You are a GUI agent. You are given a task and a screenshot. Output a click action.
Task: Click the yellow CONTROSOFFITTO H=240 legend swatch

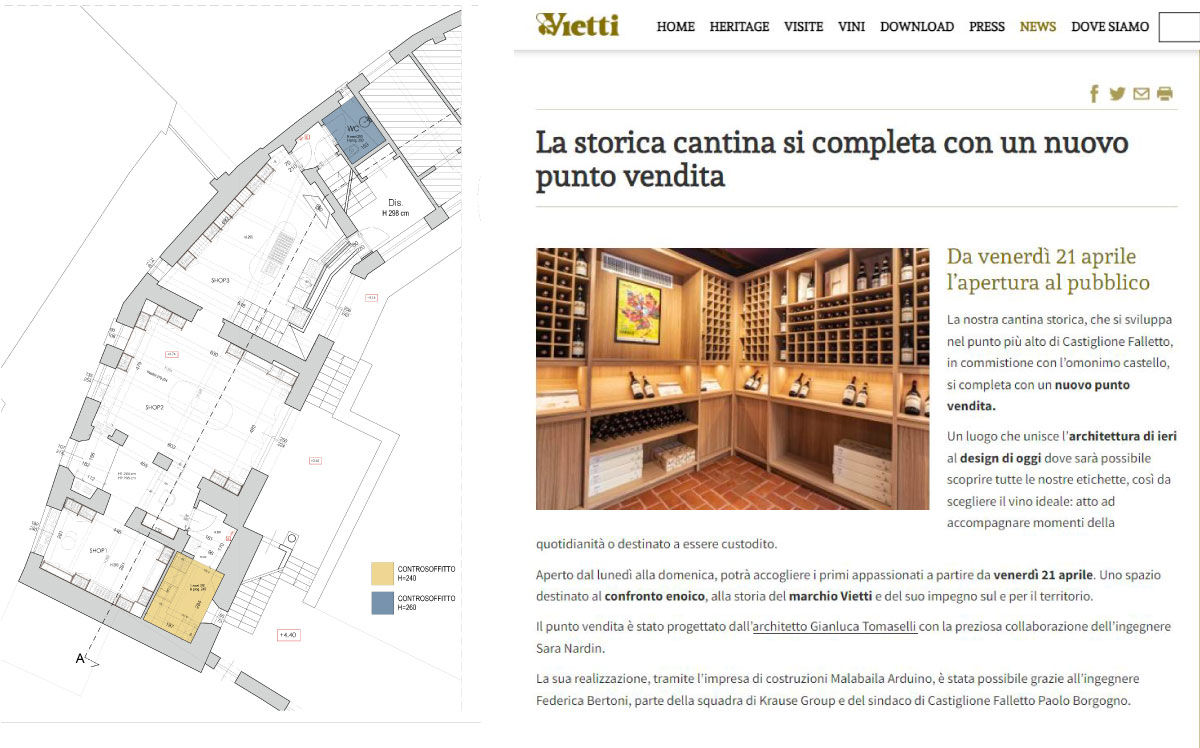pos(382,573)
